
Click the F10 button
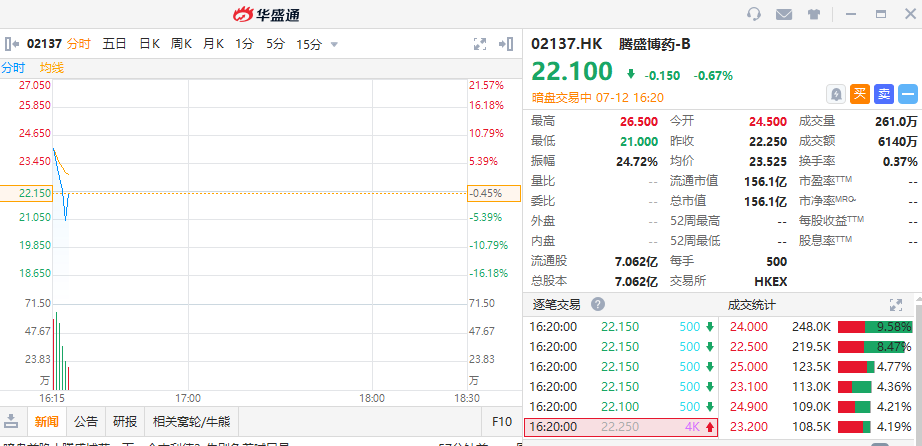pos(502,421)
